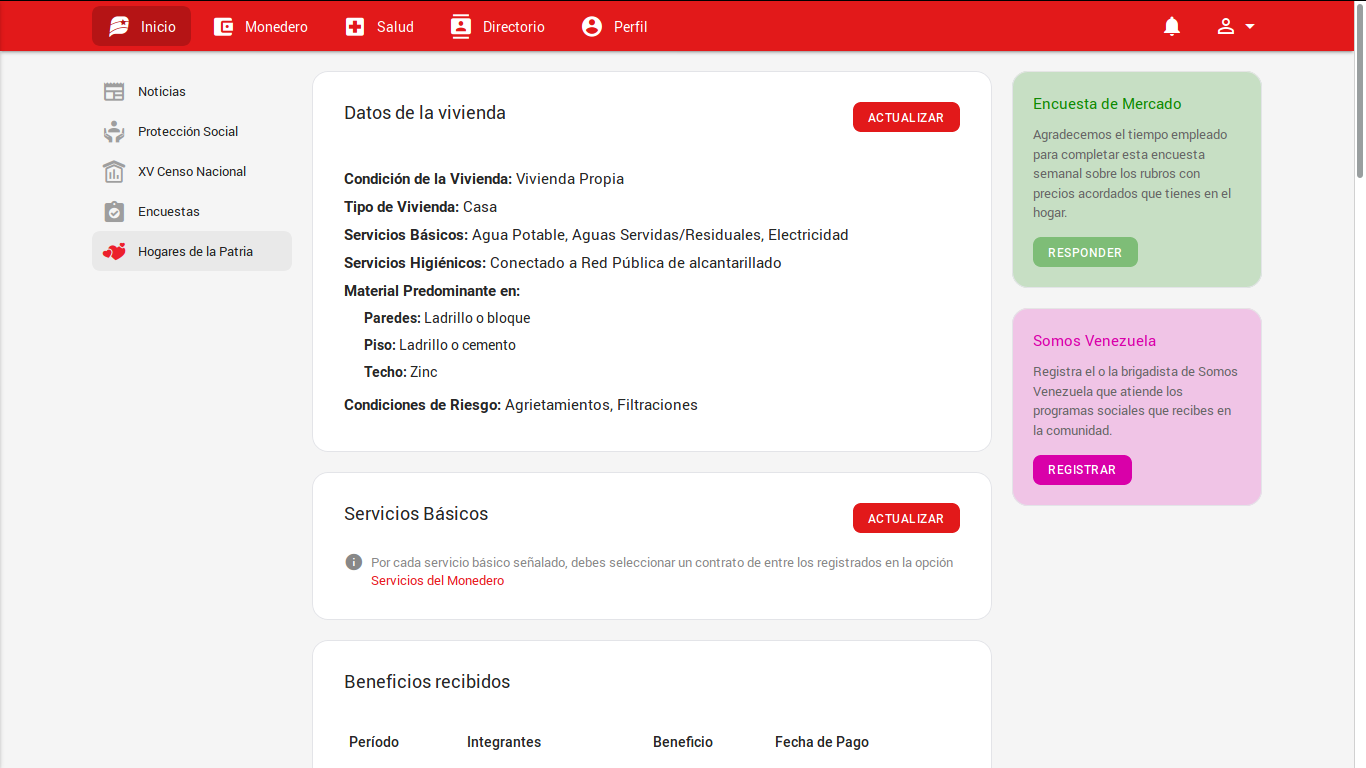The width and height of the screenshot is (1366, 768).
Task: Click the Período column header
Action: coord(374,742)
